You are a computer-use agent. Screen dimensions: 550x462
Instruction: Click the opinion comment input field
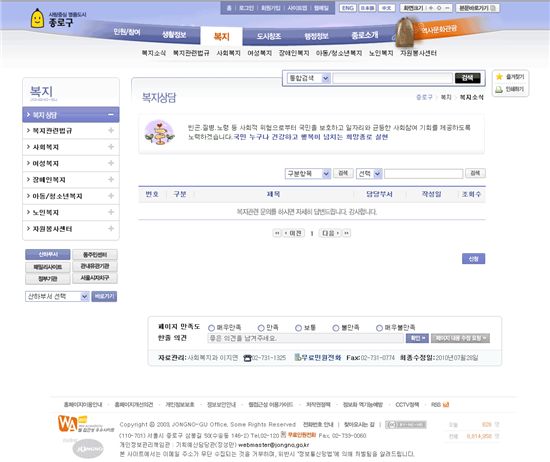306,338
